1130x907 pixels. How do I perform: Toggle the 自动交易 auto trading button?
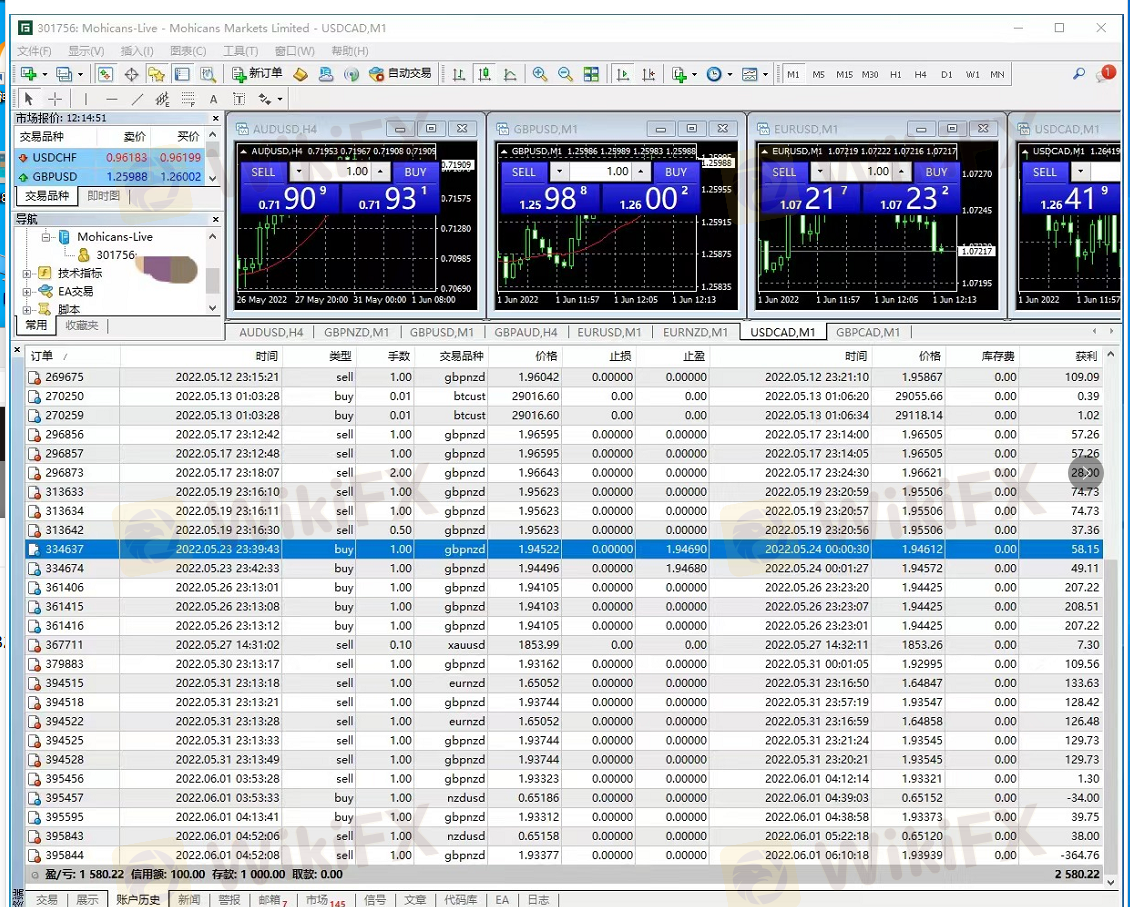pos(400,73)
